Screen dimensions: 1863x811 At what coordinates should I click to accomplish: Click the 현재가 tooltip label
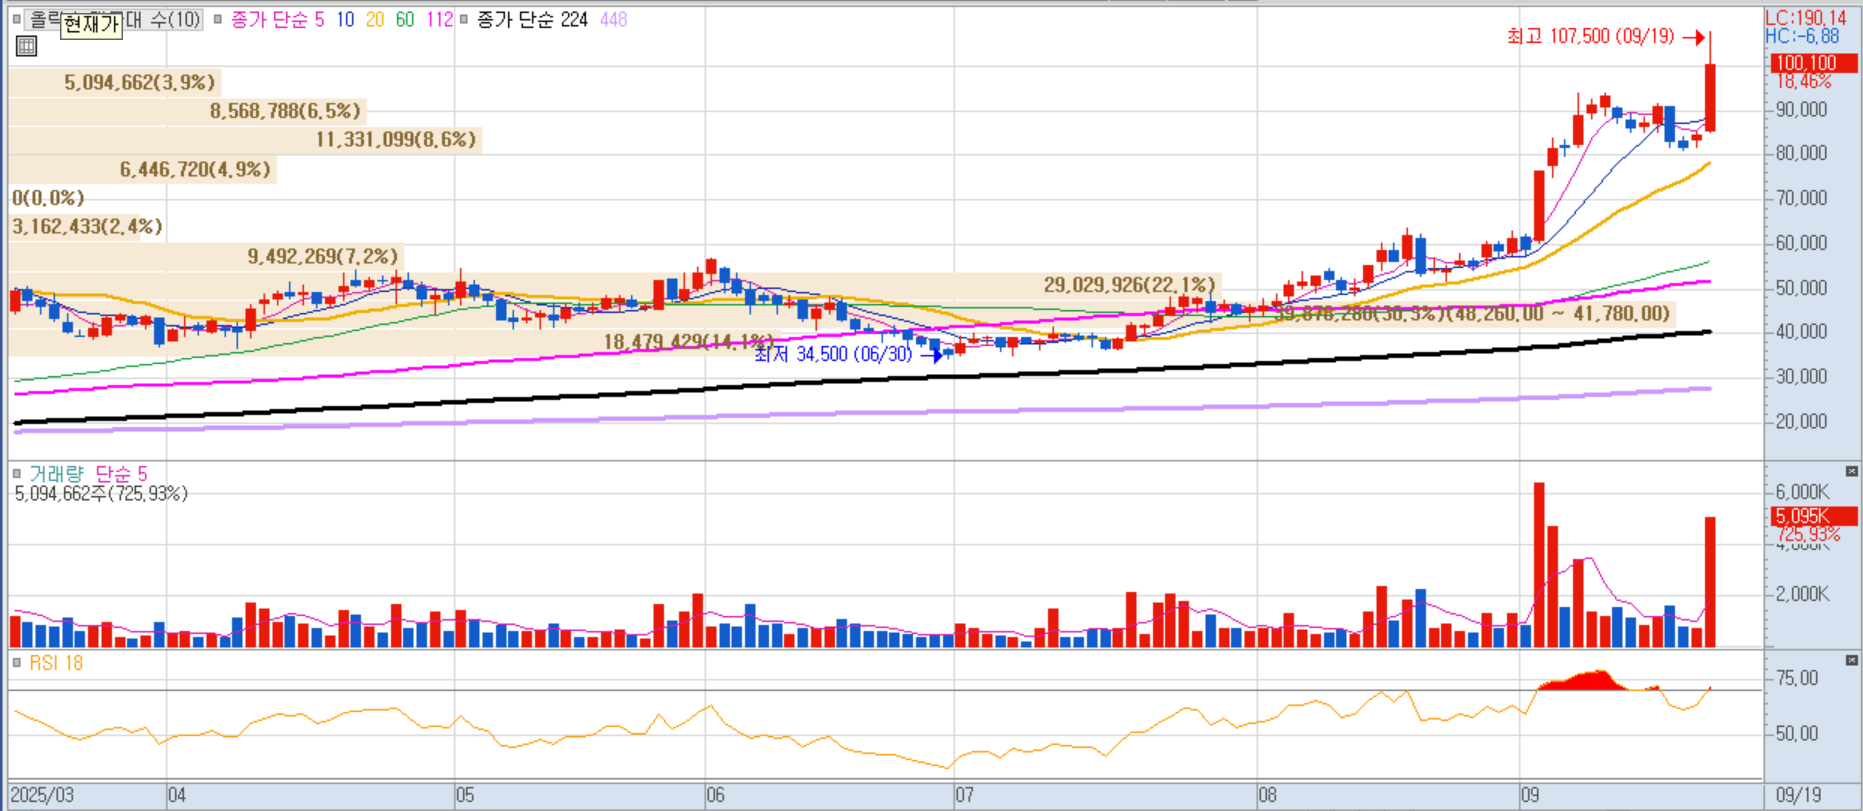click(91, 25)
